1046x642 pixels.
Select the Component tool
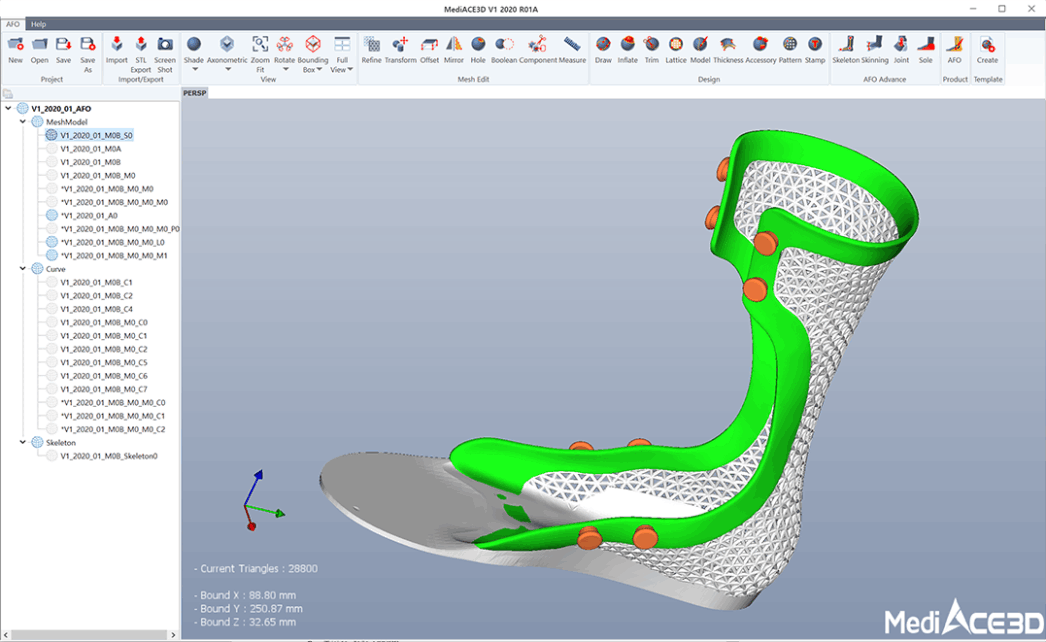(x=538, y=45)
